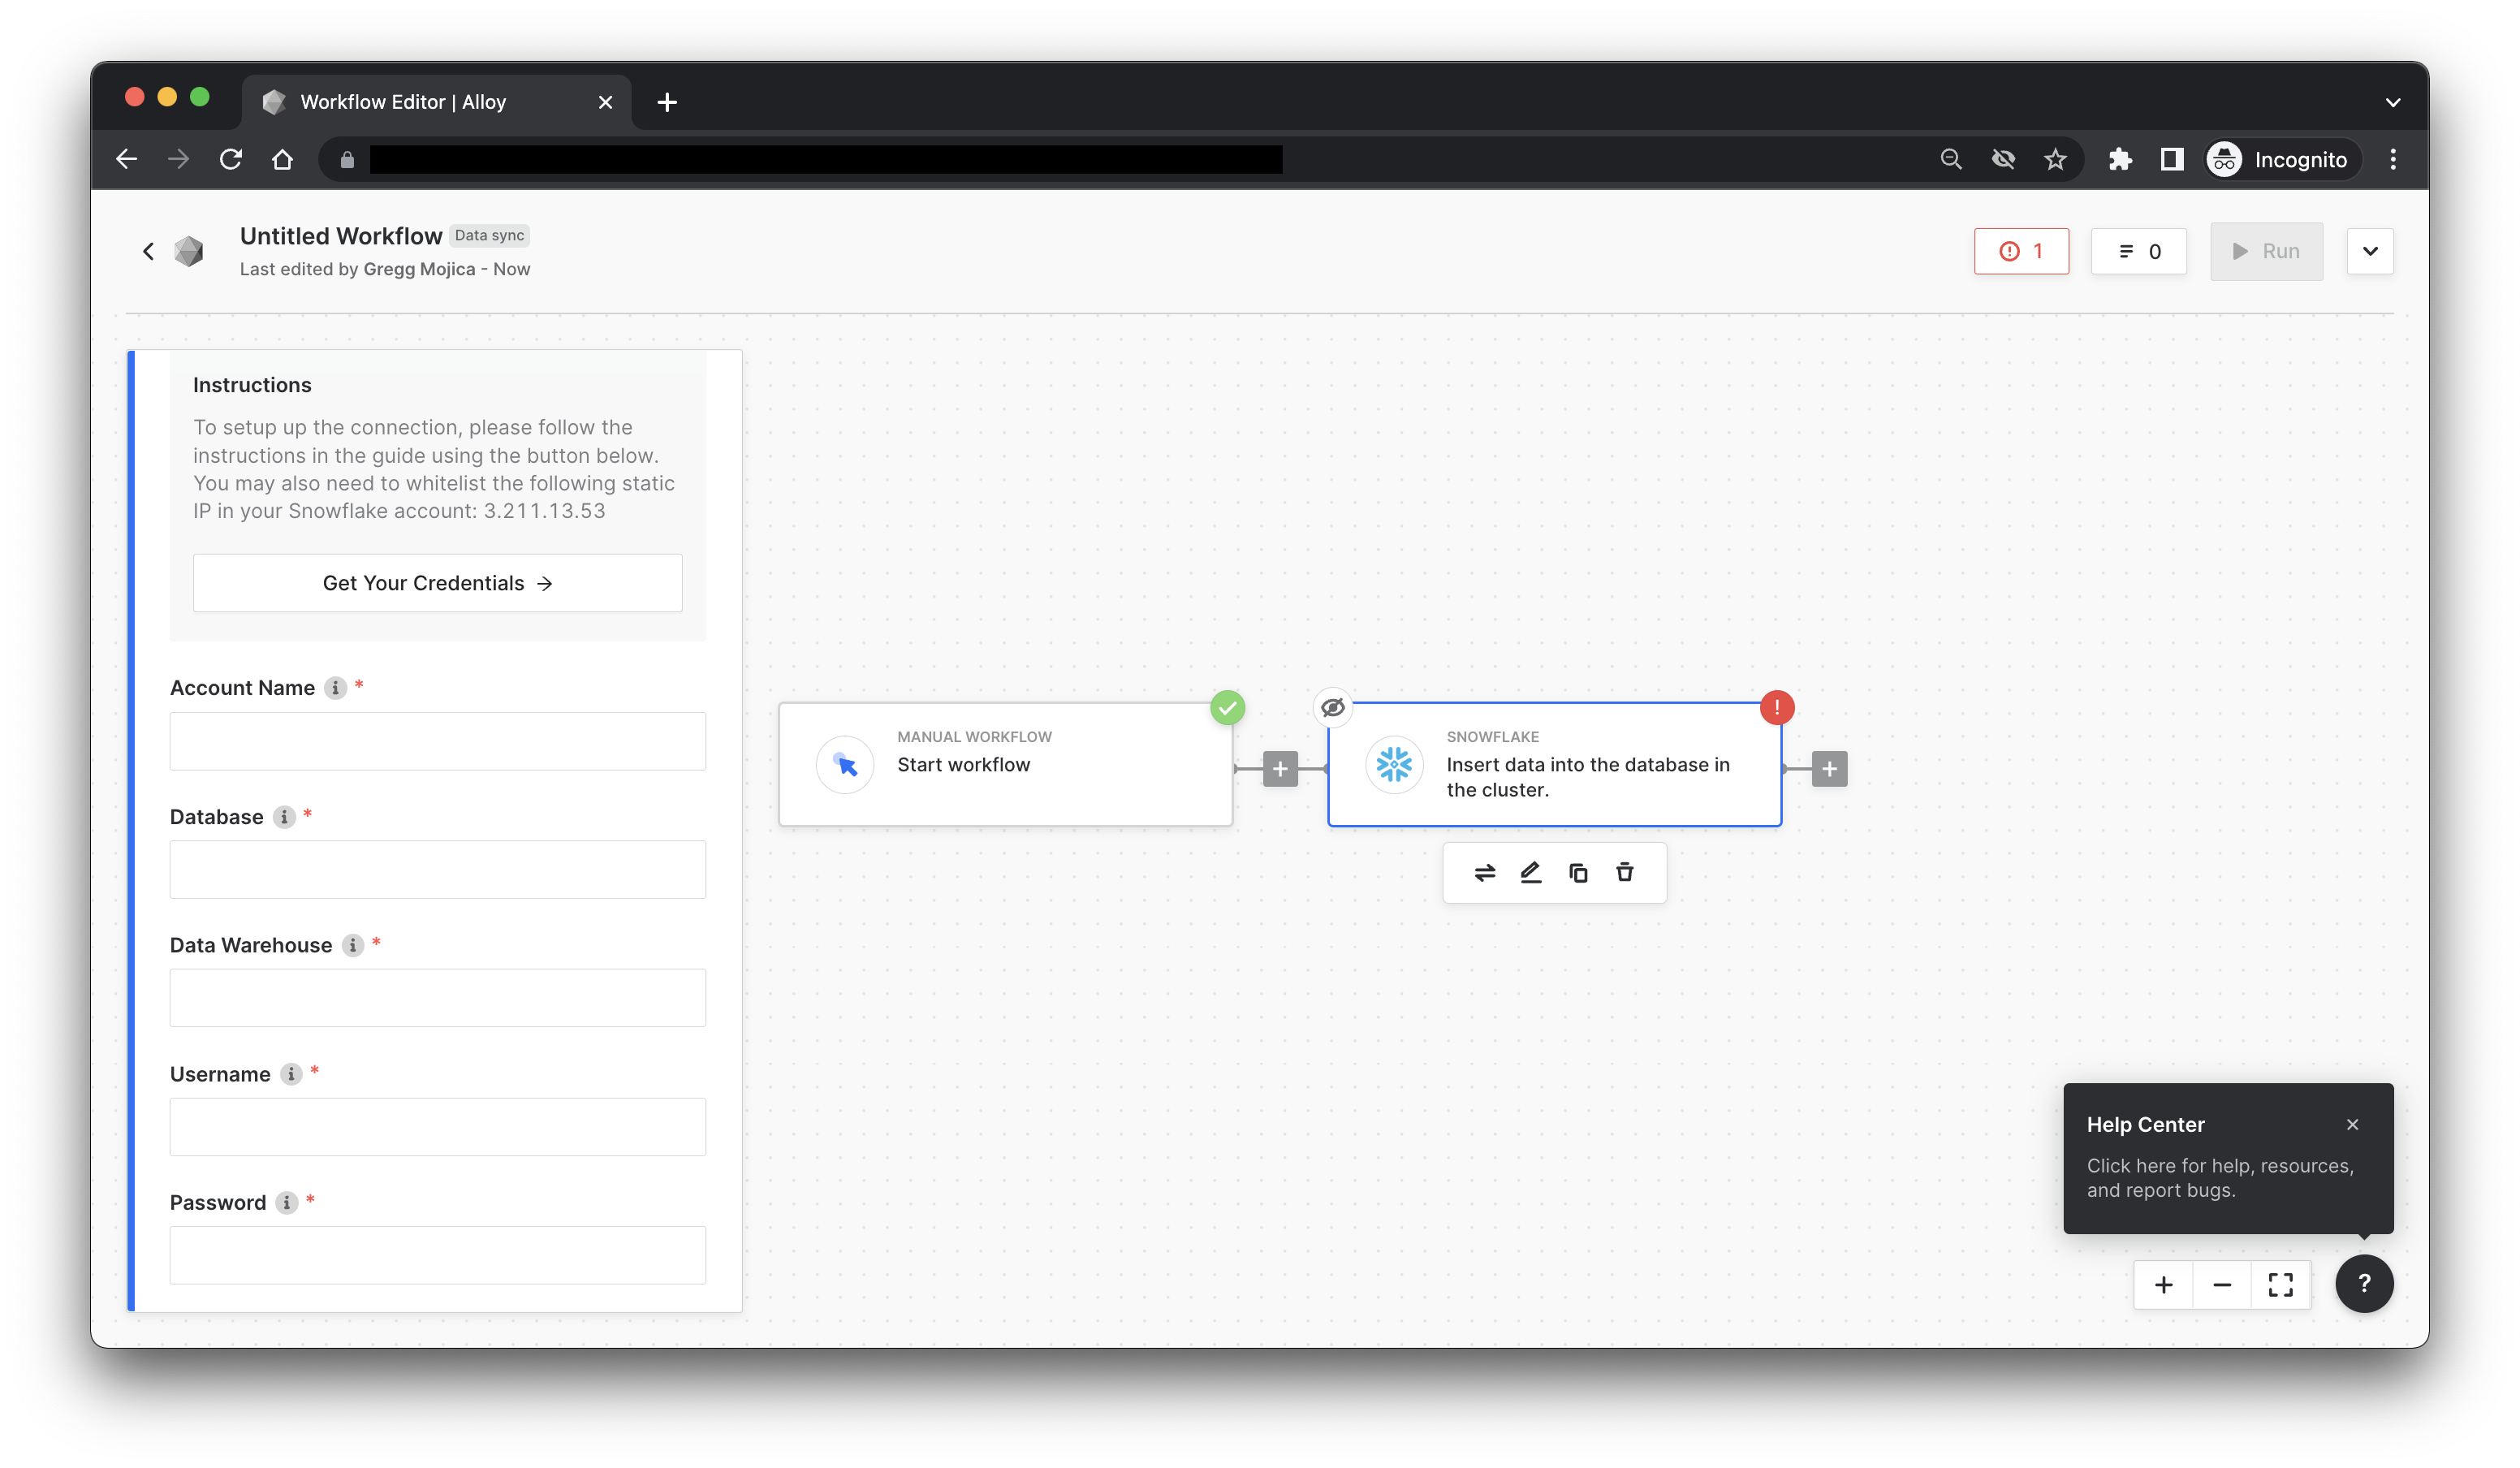Expand the dropdown next to Run button

point(2369,251)
